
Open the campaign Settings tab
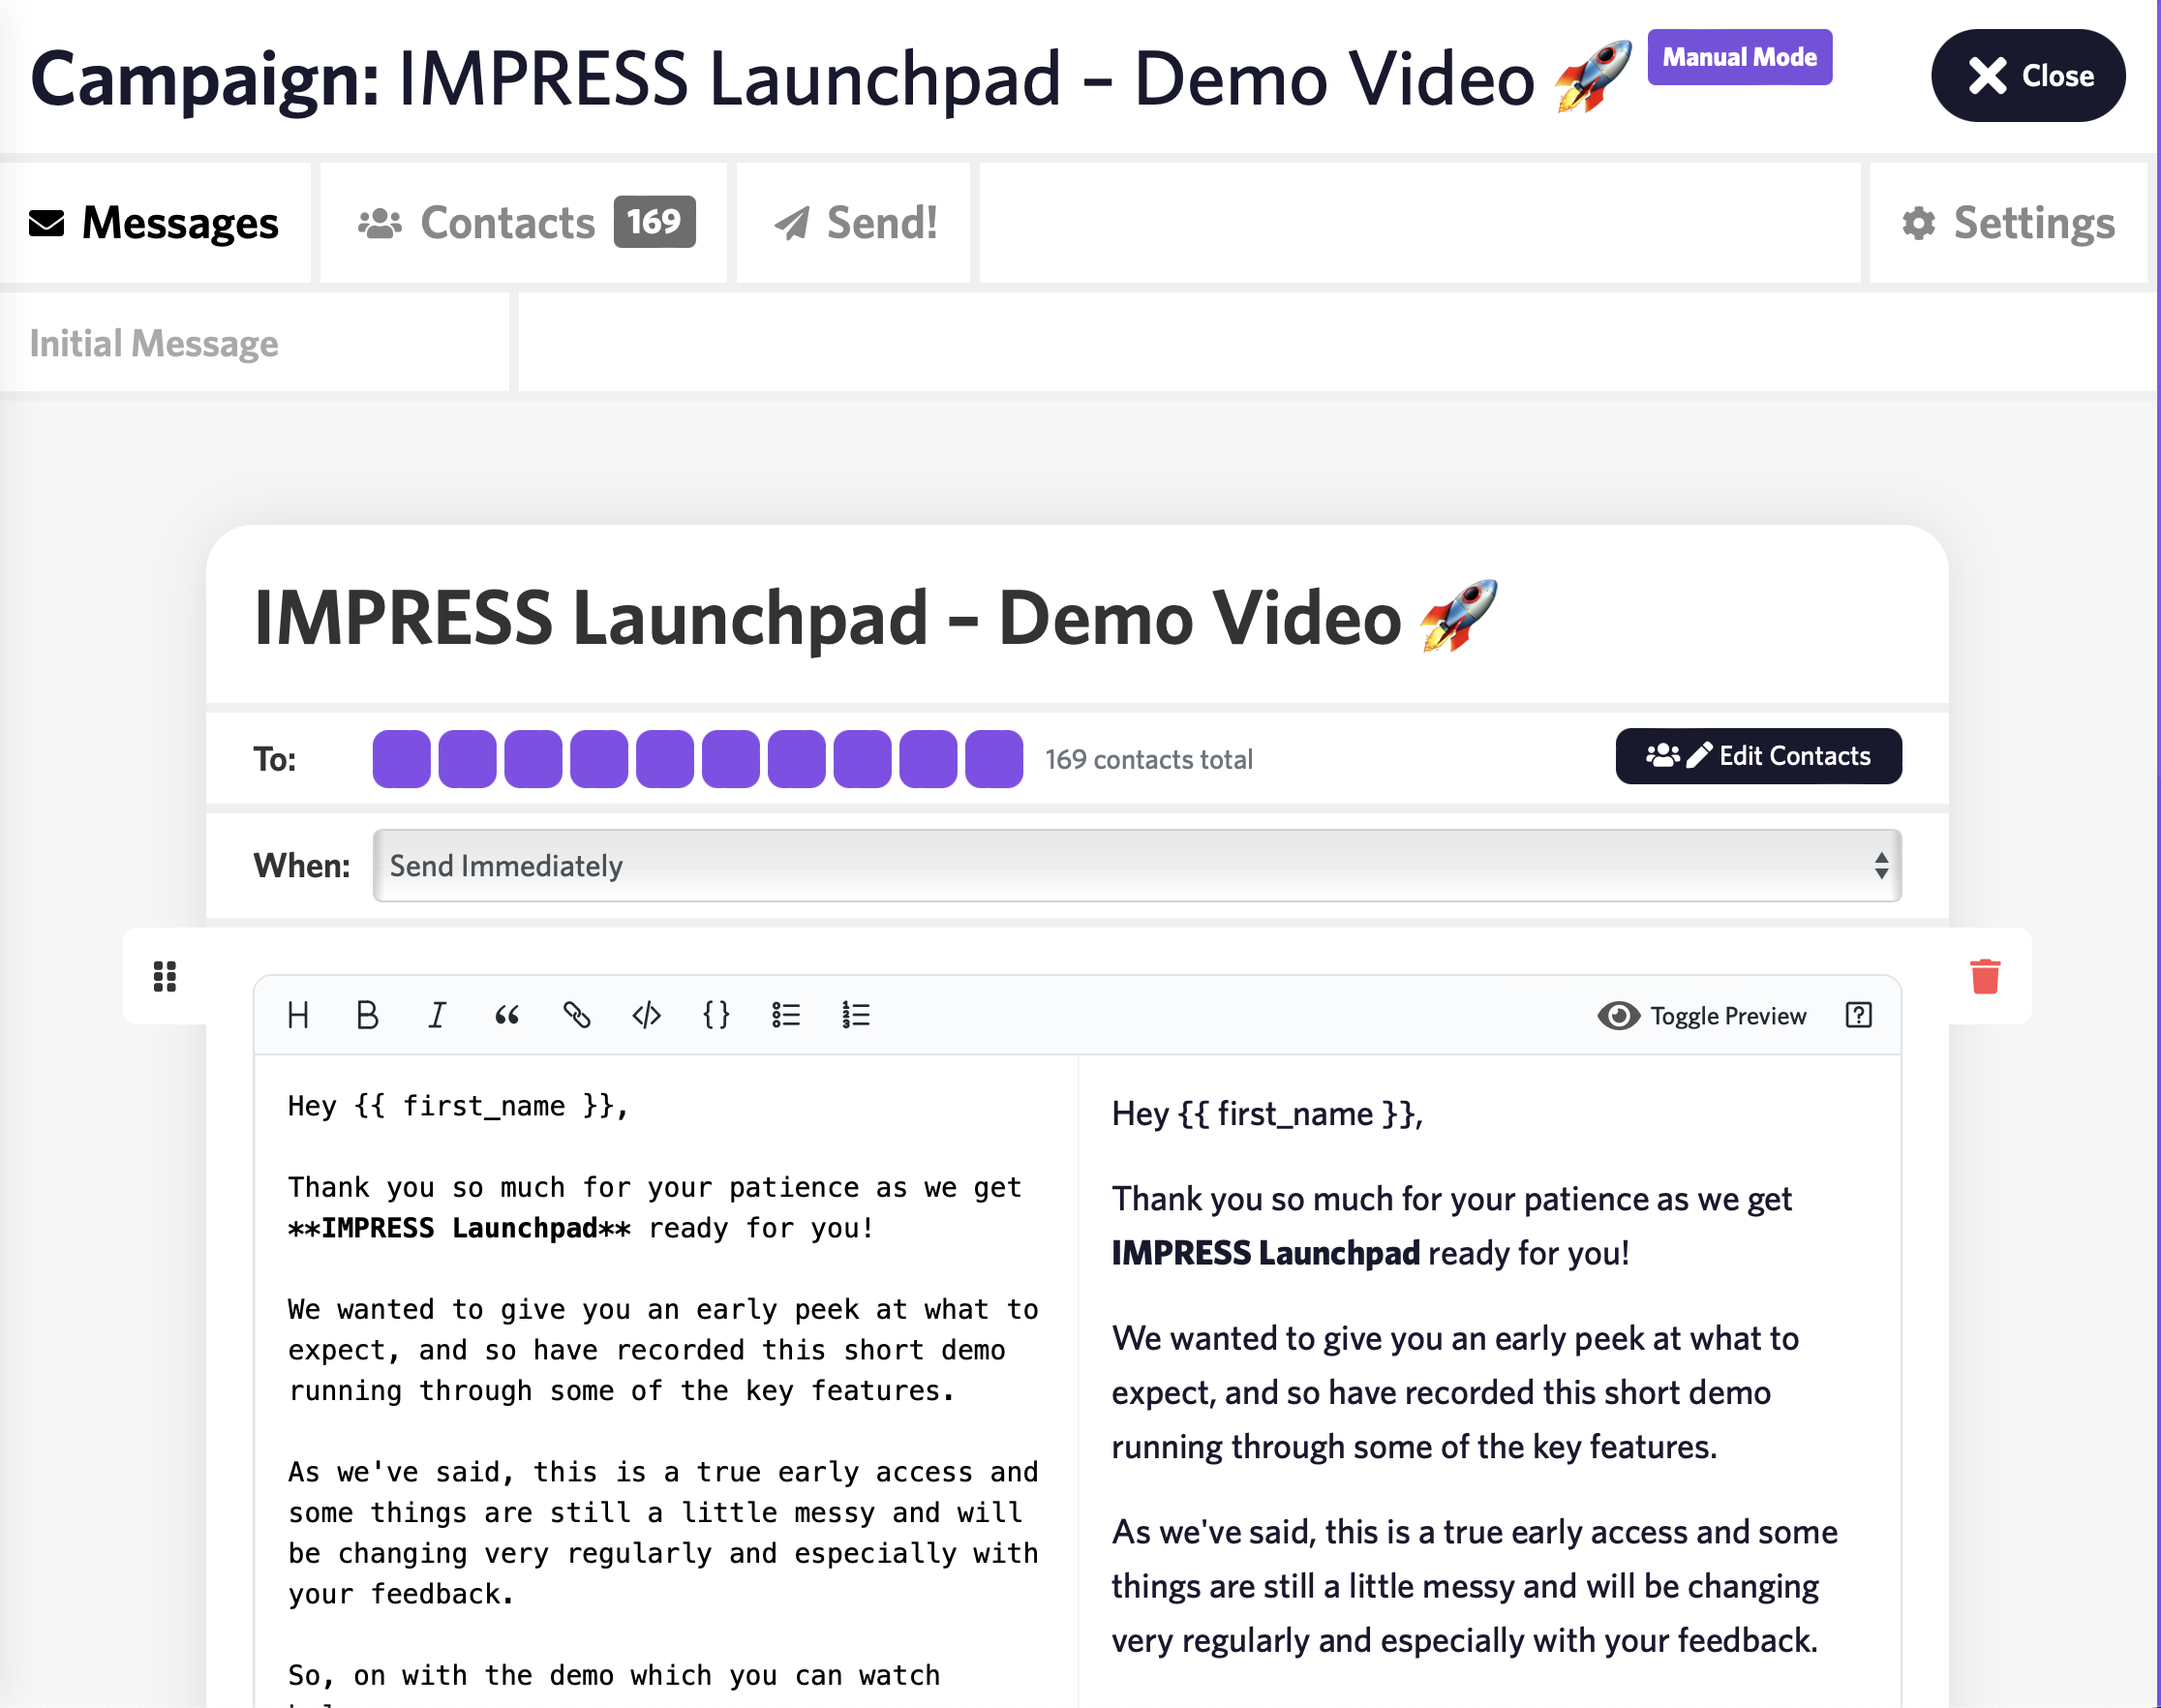click(x=2008, y=222)
